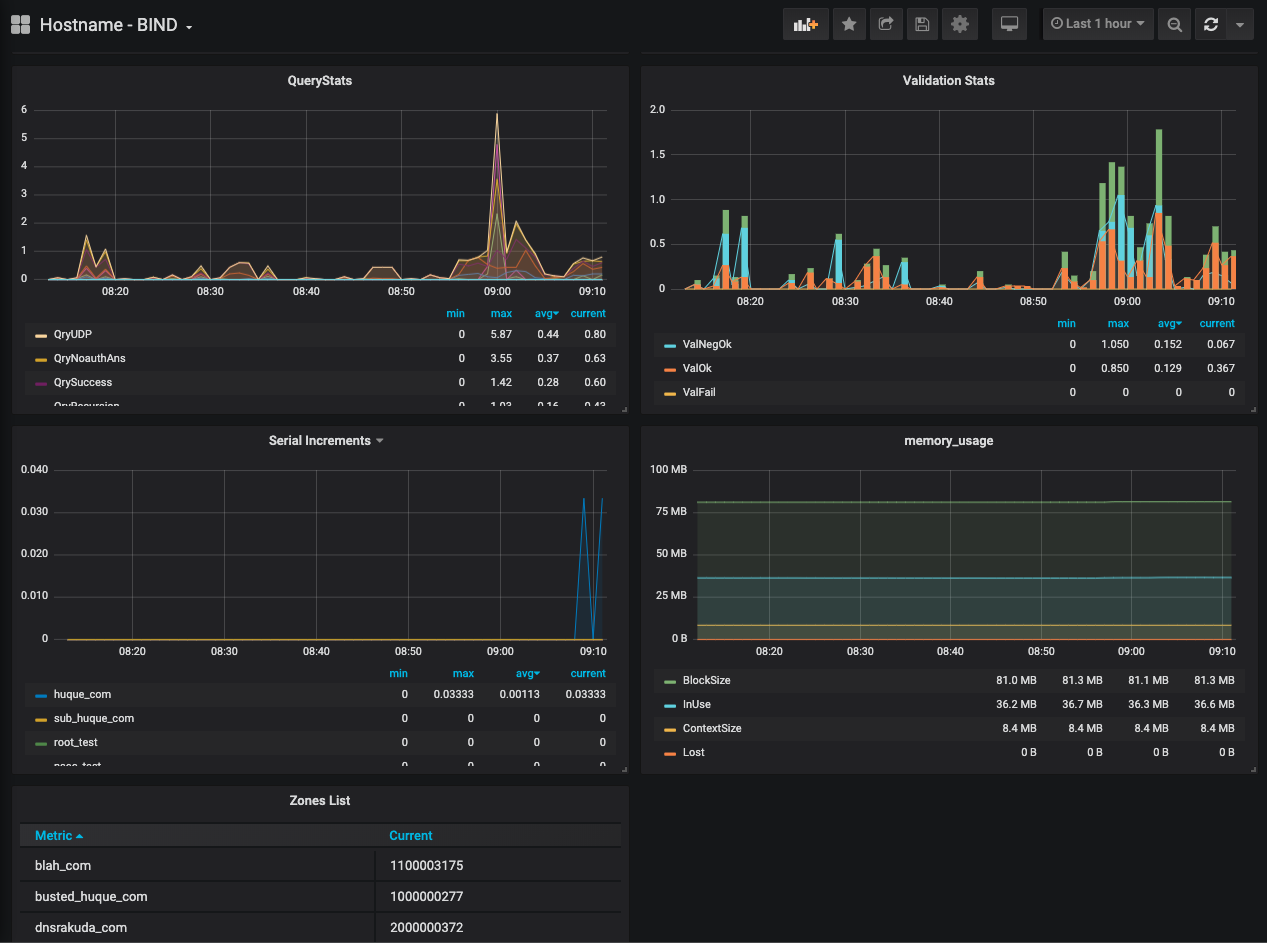Toggle the ValOk series in legend
Viewport: 1267px width, 943px height.
coord(697,368)
